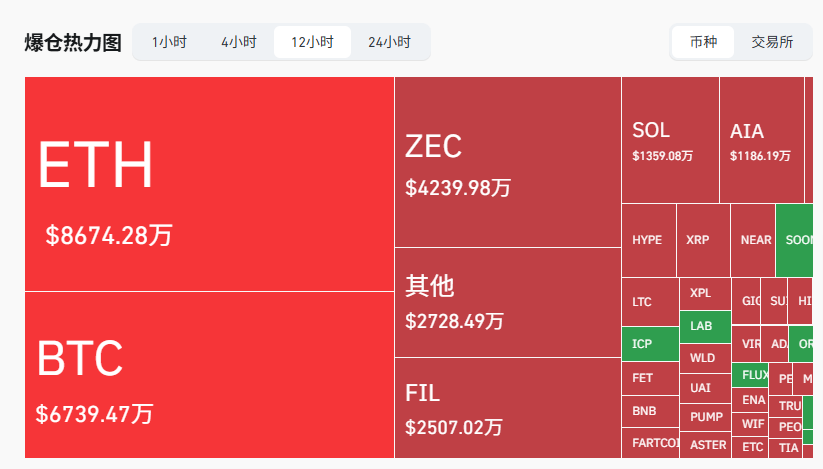The image size is (823, 469).
Task: Toggle view to 交易所 (by exchange)
Action: click(x=772, y=42)
